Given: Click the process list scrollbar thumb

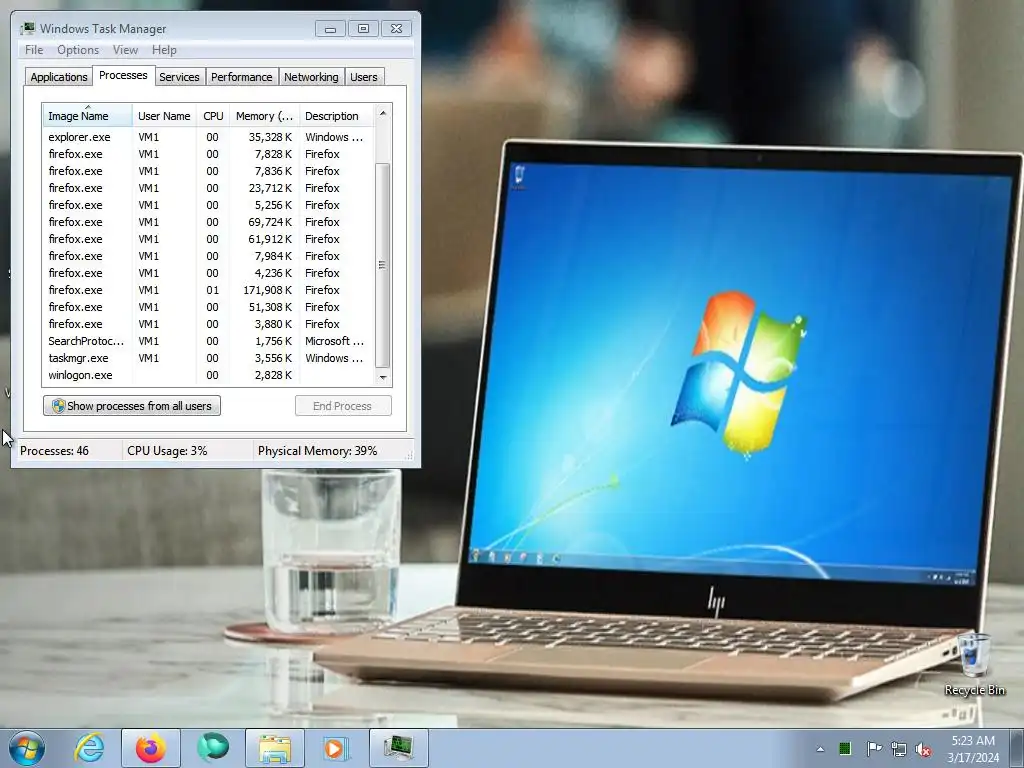Looking at the screenshot, I should tap(383, 265).
